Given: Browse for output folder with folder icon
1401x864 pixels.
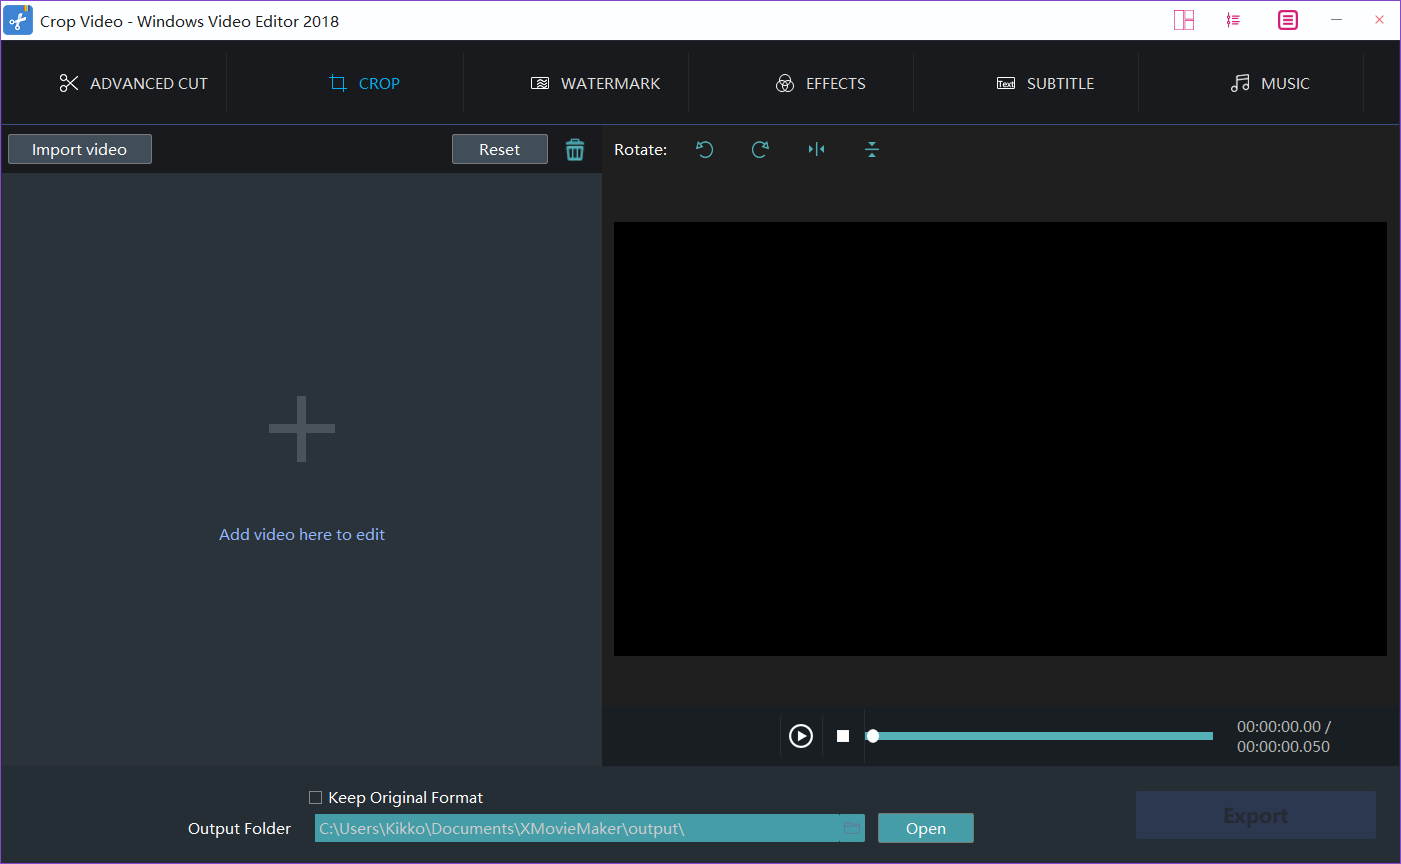Looking at the screenshot, I should click(852, 828).
